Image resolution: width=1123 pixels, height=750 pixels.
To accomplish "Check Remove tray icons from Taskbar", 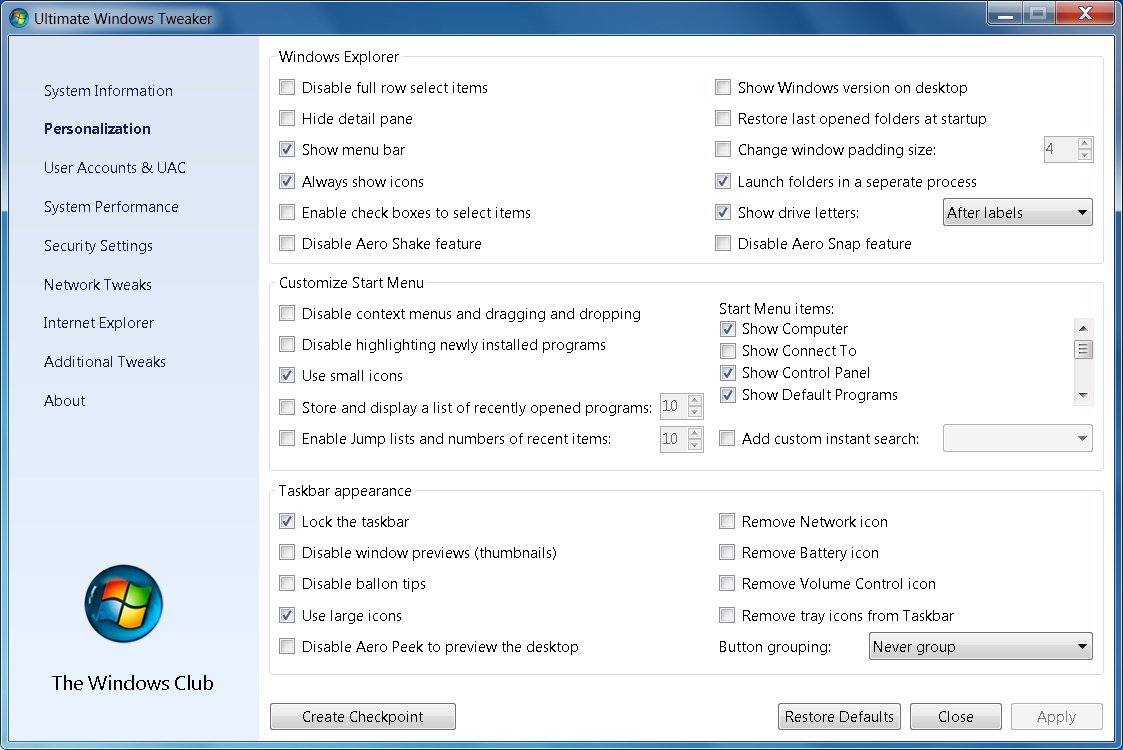I will tap(727, 615).
